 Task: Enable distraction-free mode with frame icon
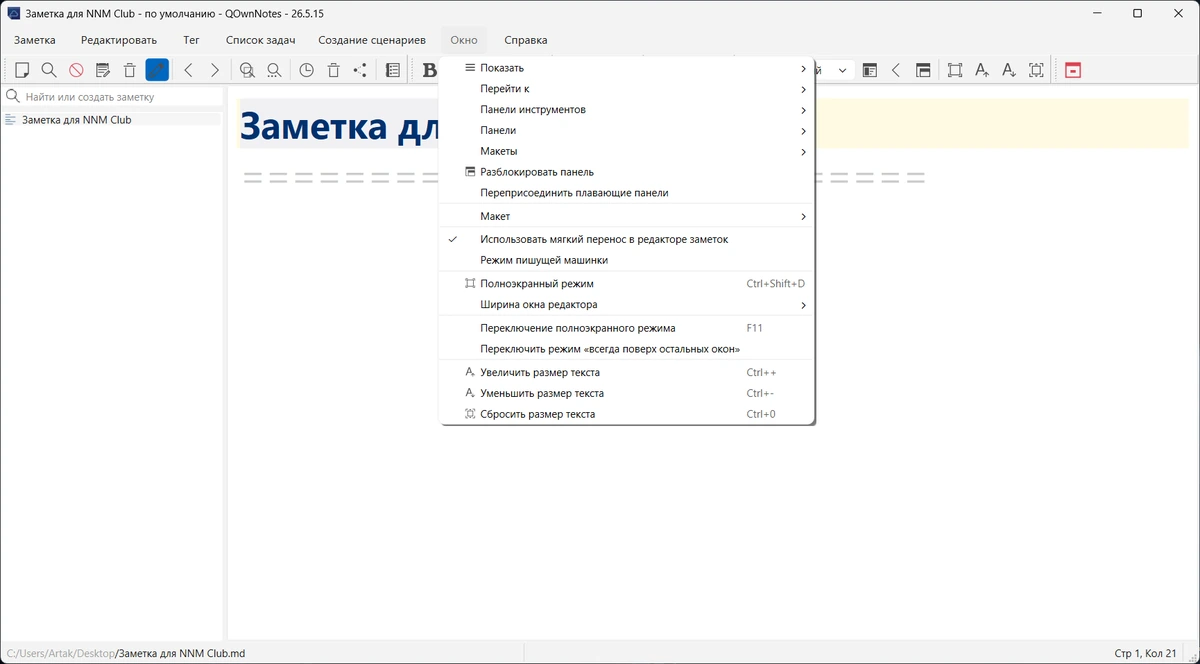tap(955, 70)
